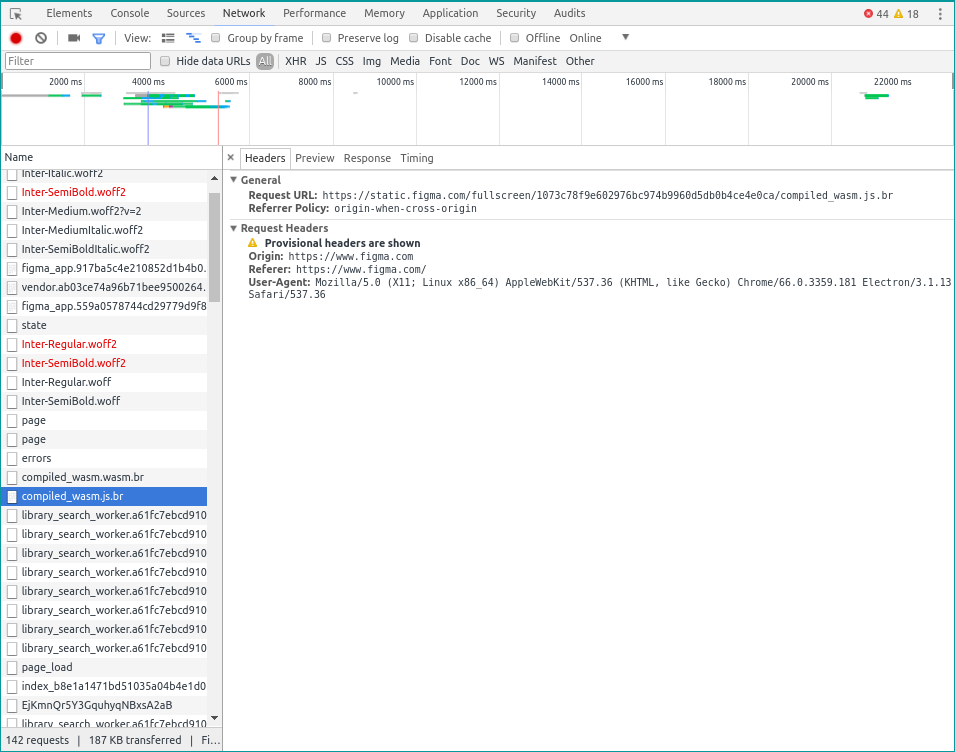Click file icon of figma_app.917ba5c4e210852d1b4b0 row

(x=12, y=269)
